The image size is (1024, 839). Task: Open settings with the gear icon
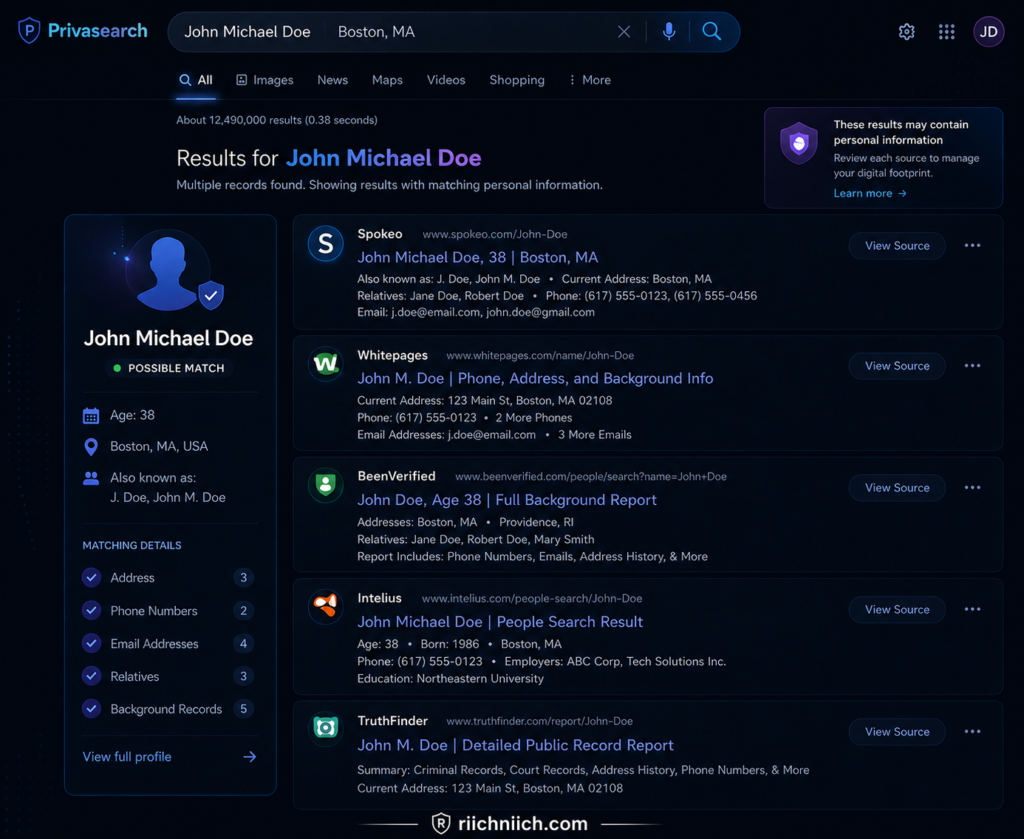click(906, 32)
